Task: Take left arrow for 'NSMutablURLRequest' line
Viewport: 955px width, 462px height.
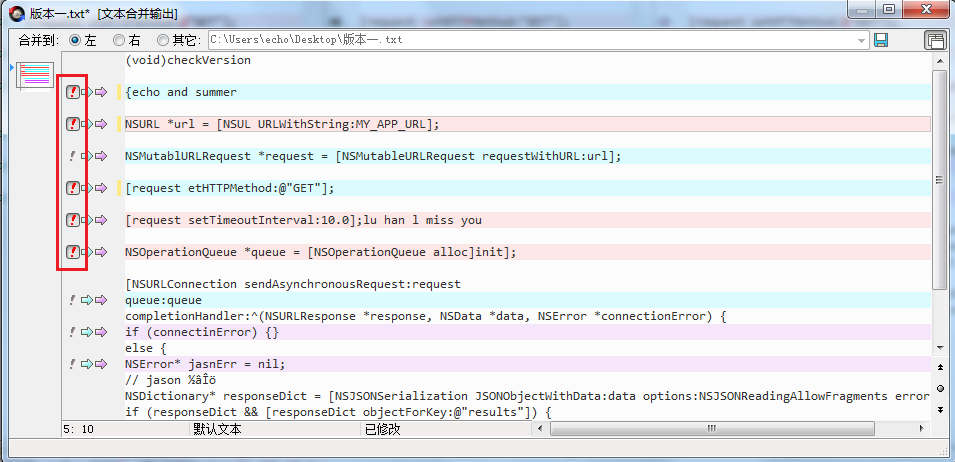Action: [x=88, y=156]
